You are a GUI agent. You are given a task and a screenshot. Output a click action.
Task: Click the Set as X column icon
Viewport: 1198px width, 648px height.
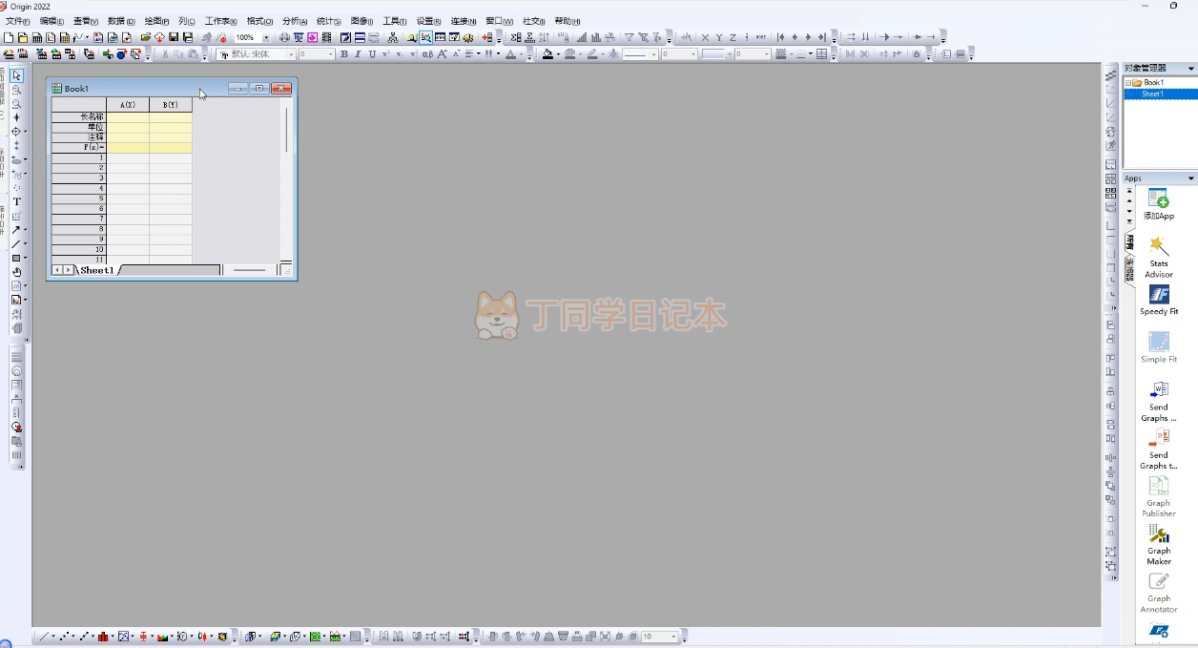pos(704,37)
